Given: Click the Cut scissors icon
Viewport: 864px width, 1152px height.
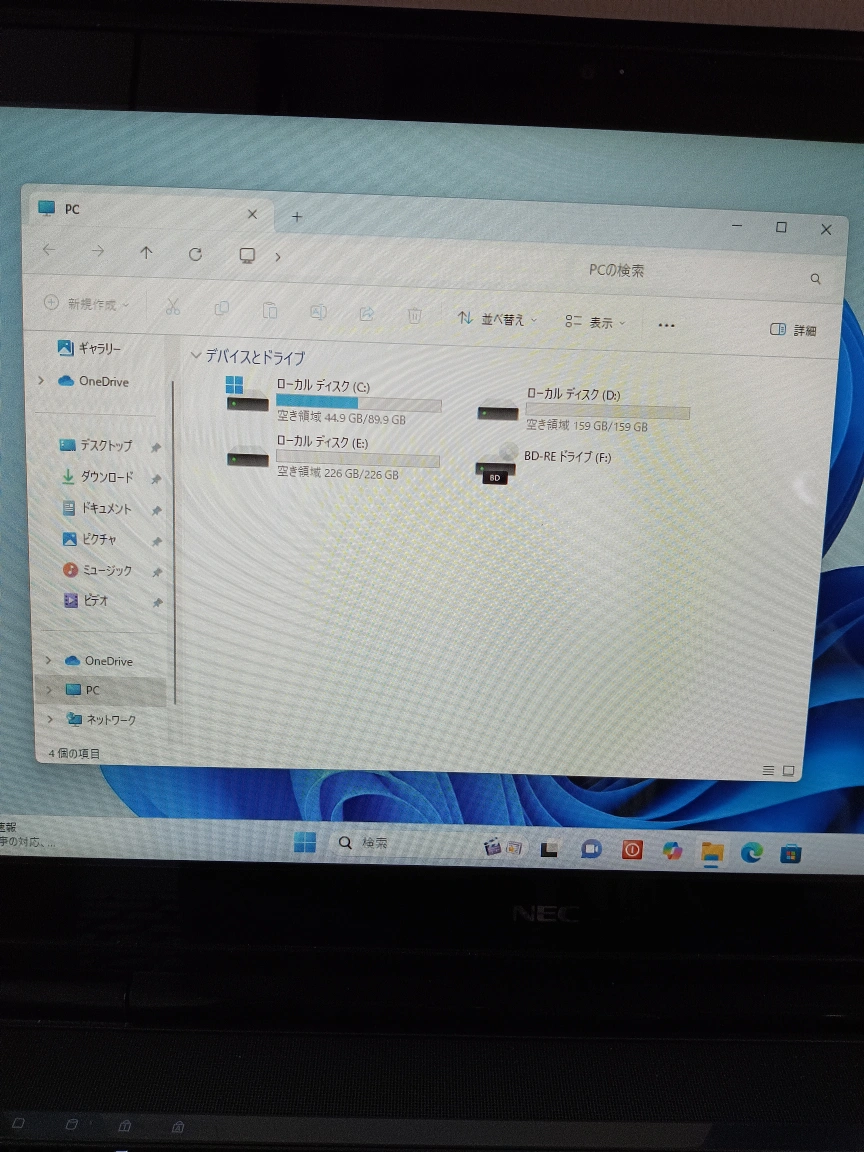Looking at the screenshot, I should pos(172,307).
